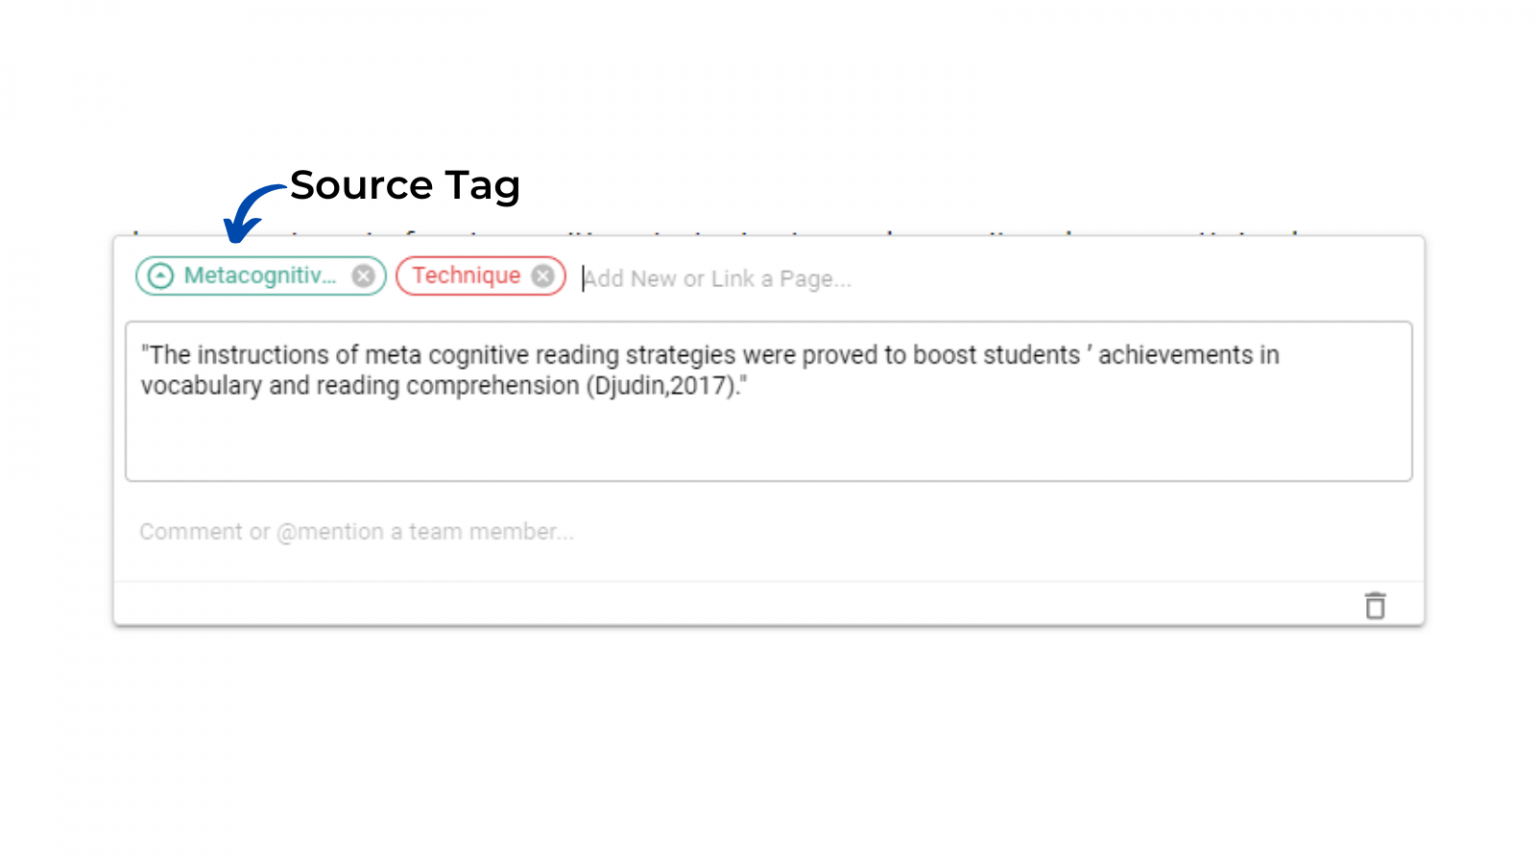The width and height of the screenshot is (1536, 864).
Task: Click the word vocabulary in the quote
Action: tap(201, 386)
